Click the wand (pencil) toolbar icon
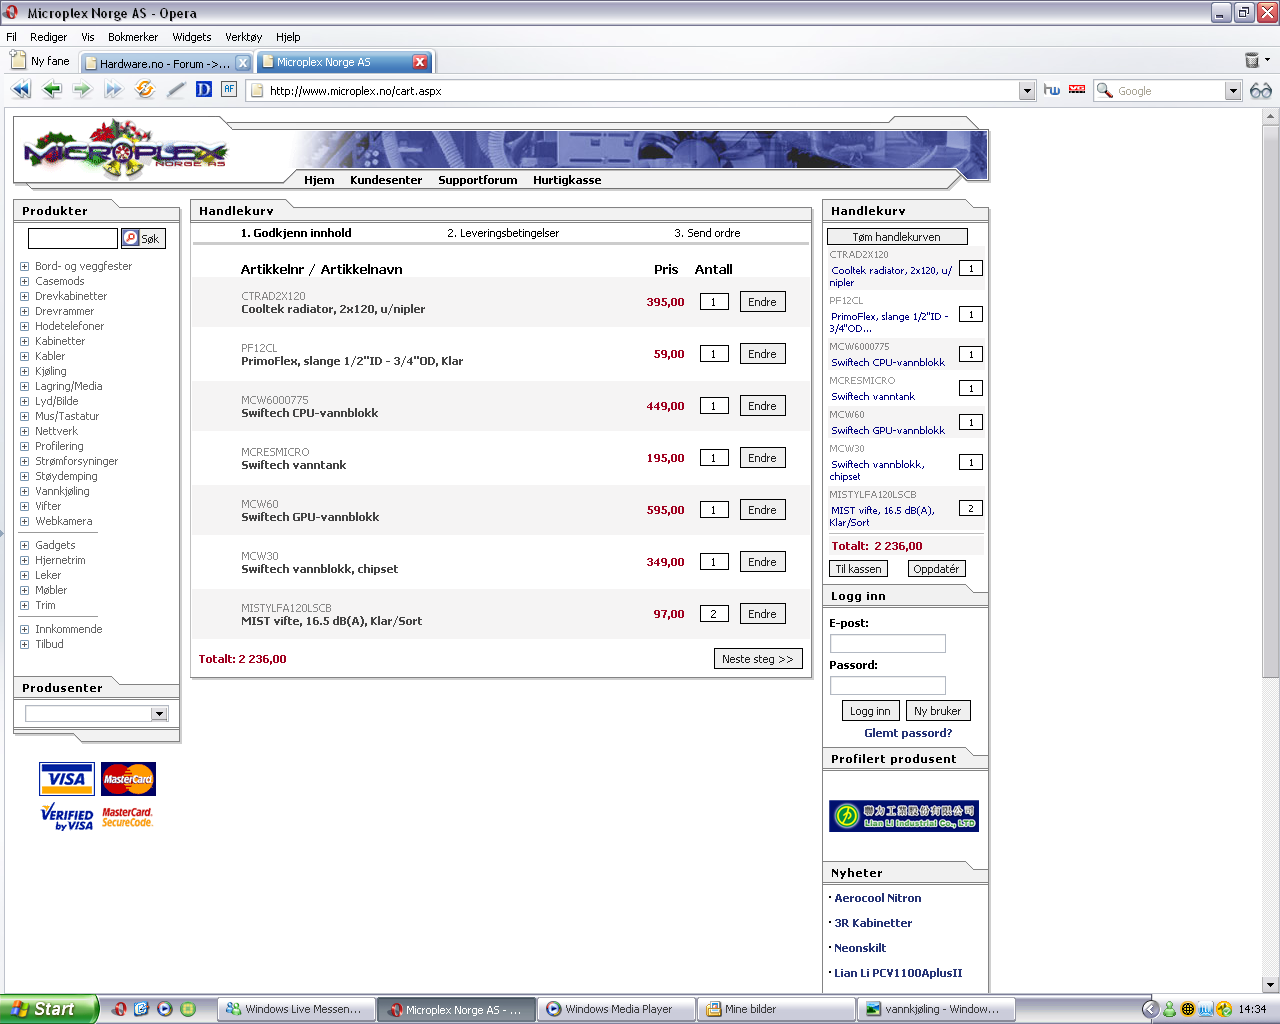Viewport: 1280px width, 1024px height. [x=176, y=90]
